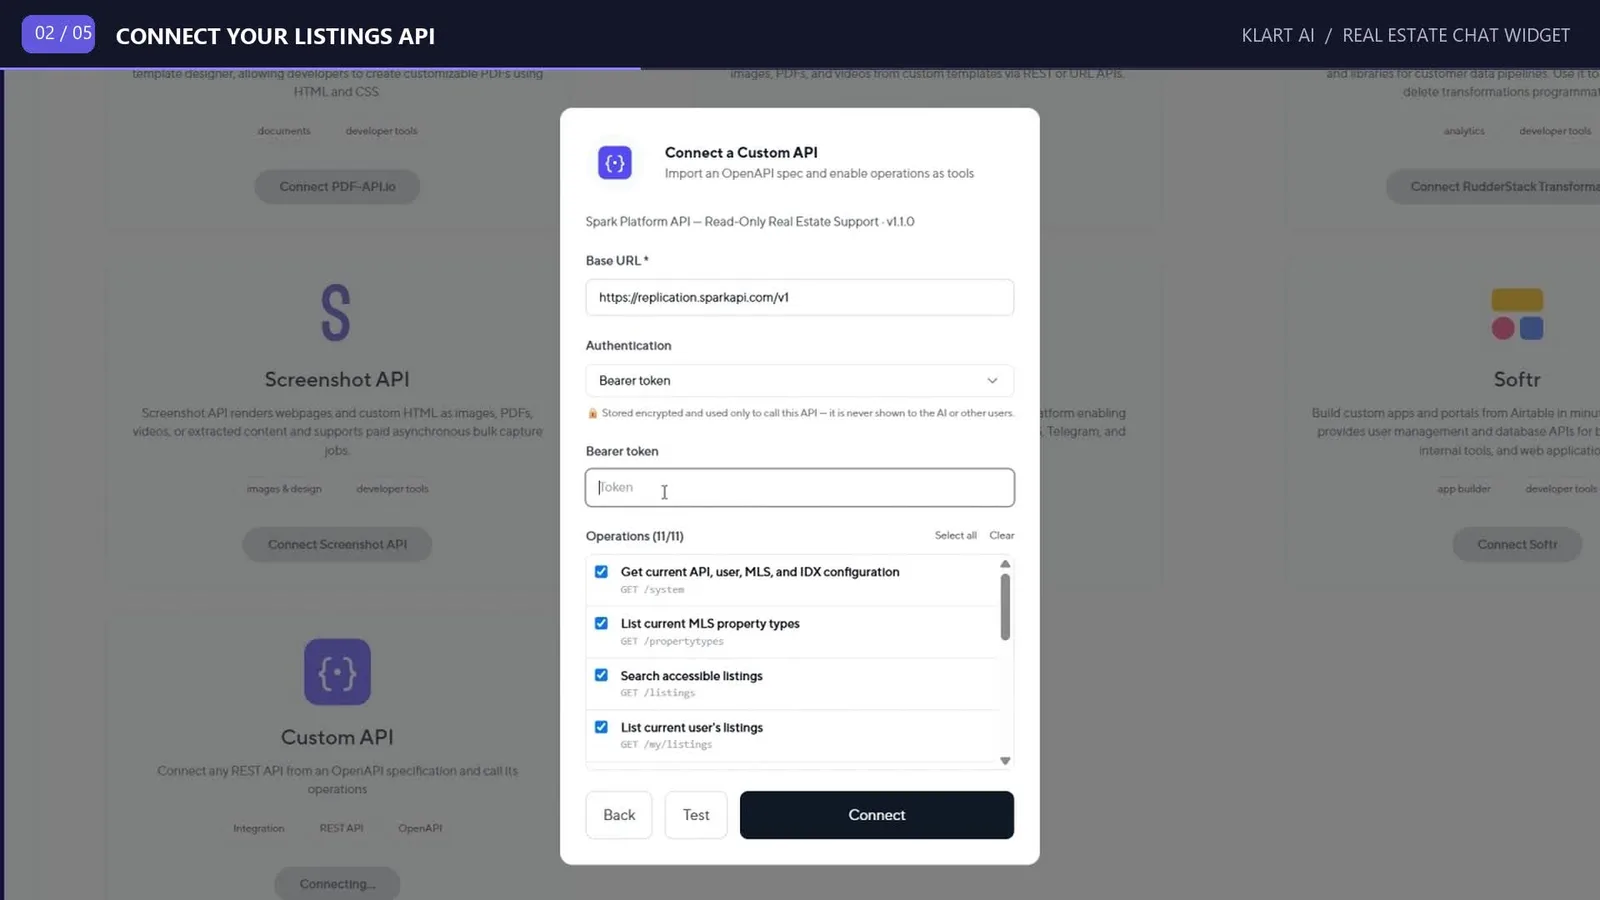
Task: Click the Connecting... button under Custom API
Action: [337, 884]
